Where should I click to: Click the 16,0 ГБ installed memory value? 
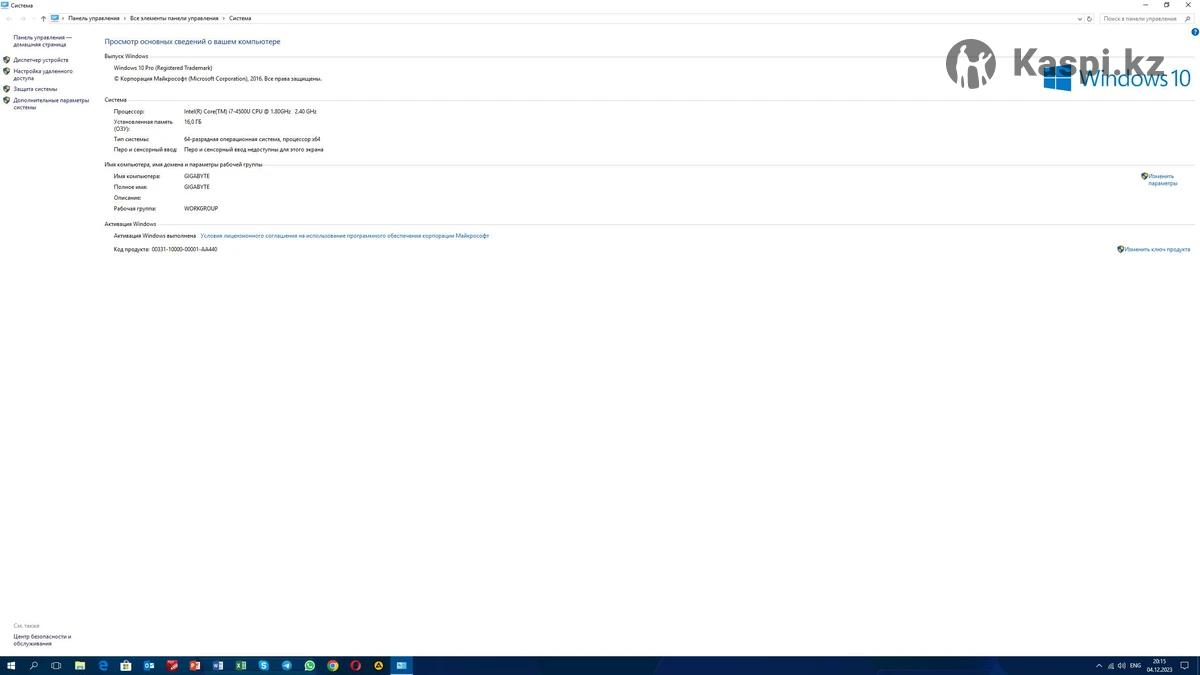[193, 122]
